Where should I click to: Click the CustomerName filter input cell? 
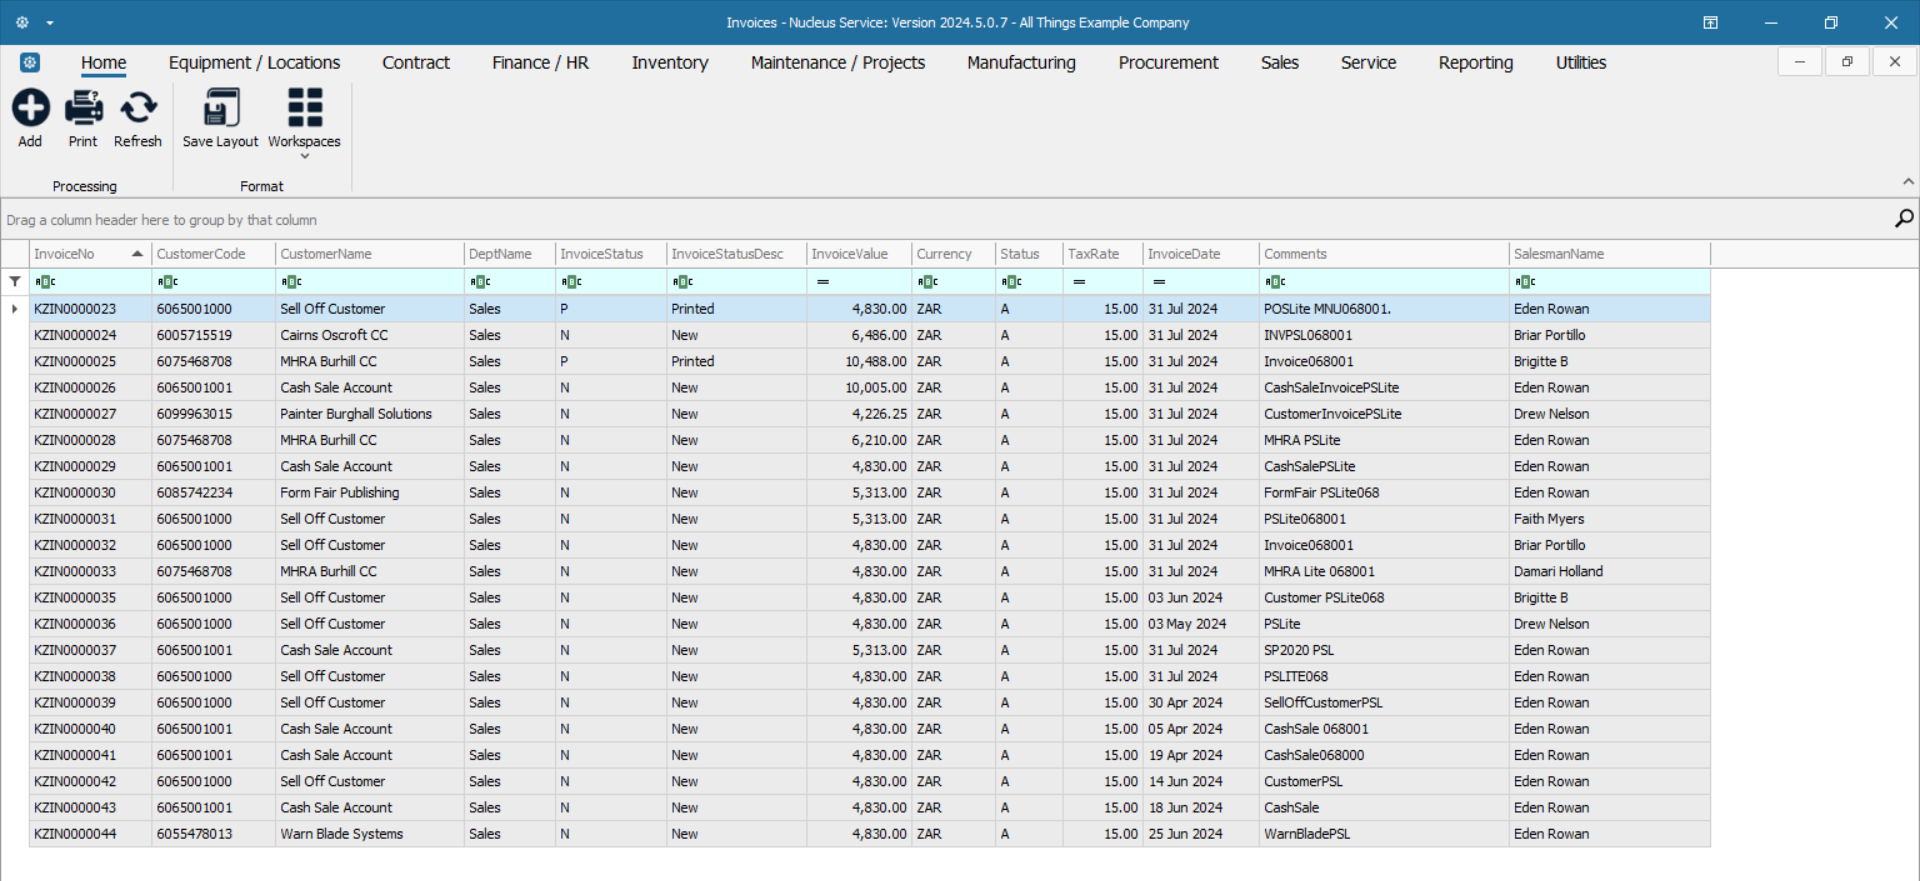pyautogui.click(x=380, y=282)
